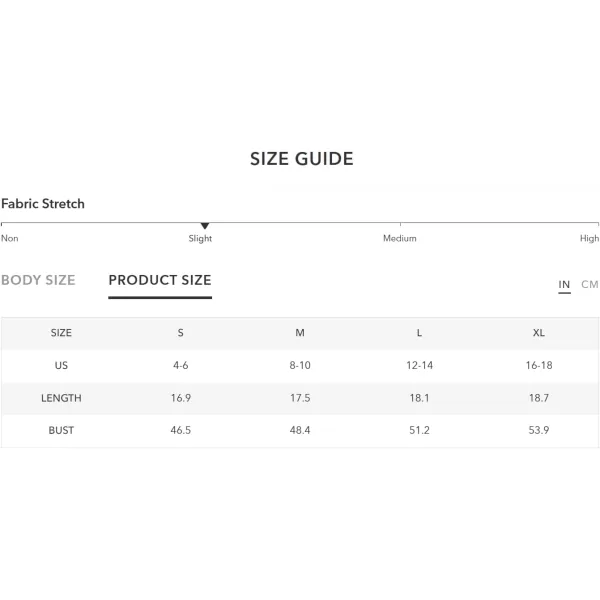600x600 pixels.
Task: Select the PRODUCT SIZE tab
Action: pyautogui.click(x=160, y=280)
